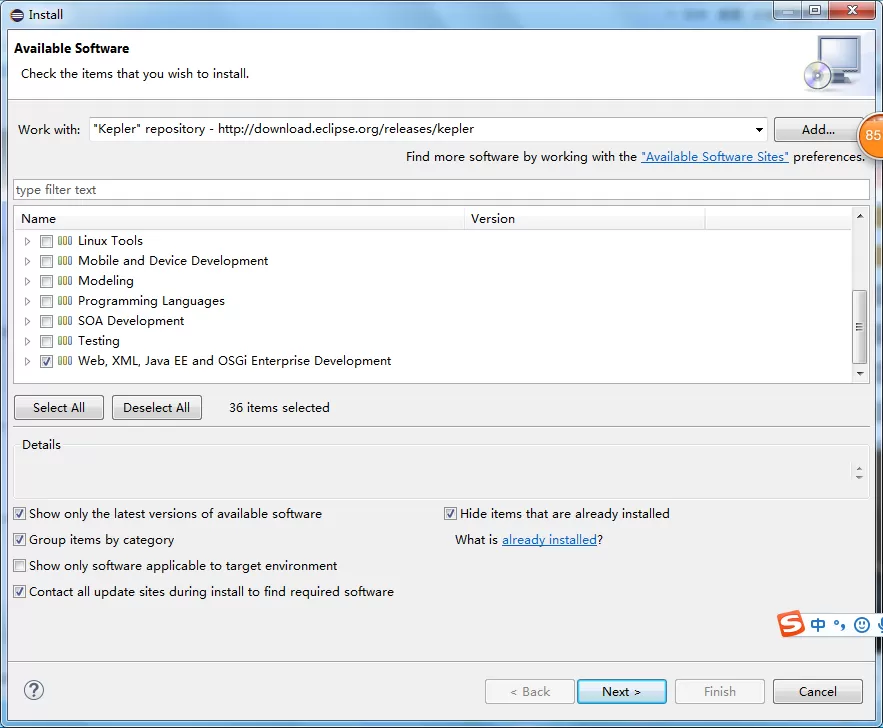Select the Testing row text
This screenshot has height=728, width=883.
point(99,341)
